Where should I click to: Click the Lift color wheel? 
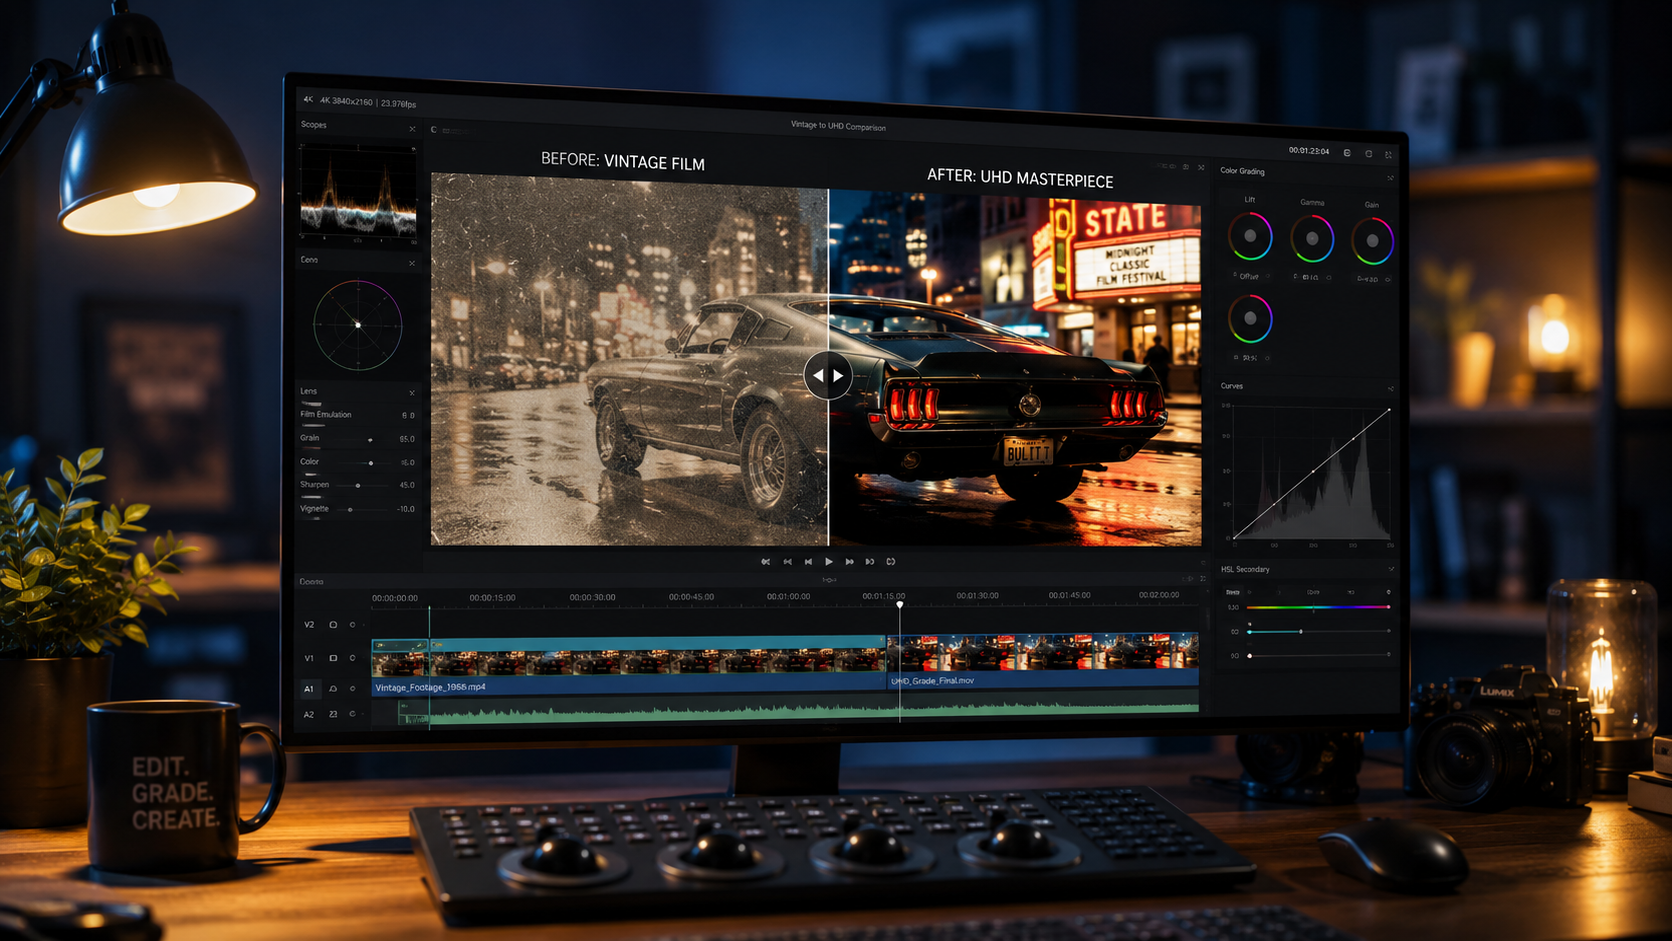click(1250, 237)
